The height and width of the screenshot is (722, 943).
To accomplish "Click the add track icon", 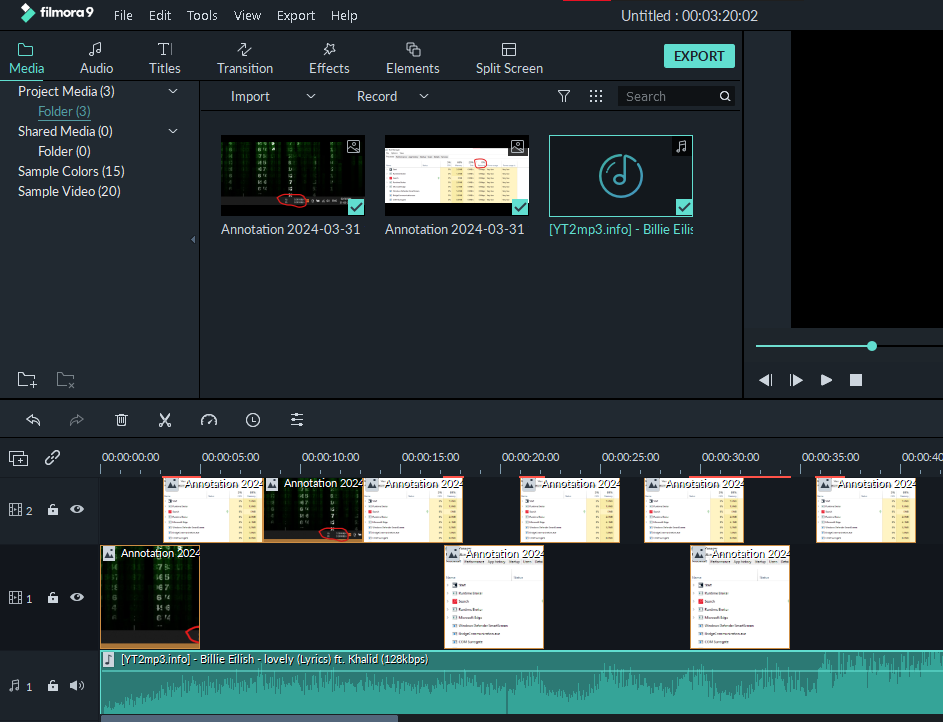I will [x=19, y=458].
